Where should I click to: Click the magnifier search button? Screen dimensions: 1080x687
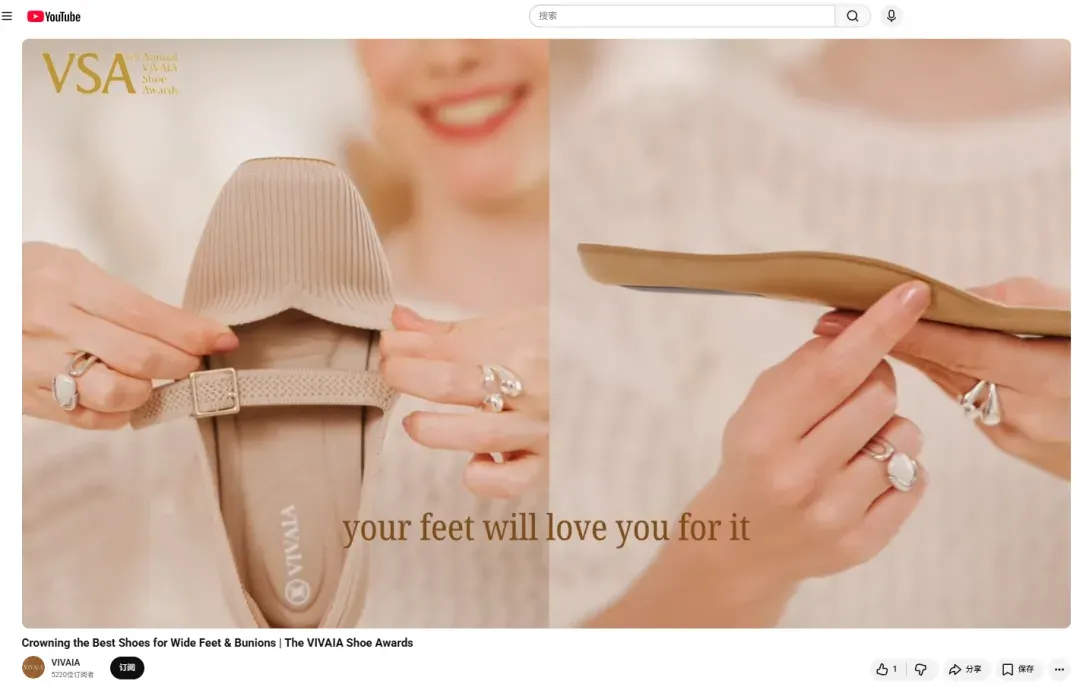[x=853, y=16]
